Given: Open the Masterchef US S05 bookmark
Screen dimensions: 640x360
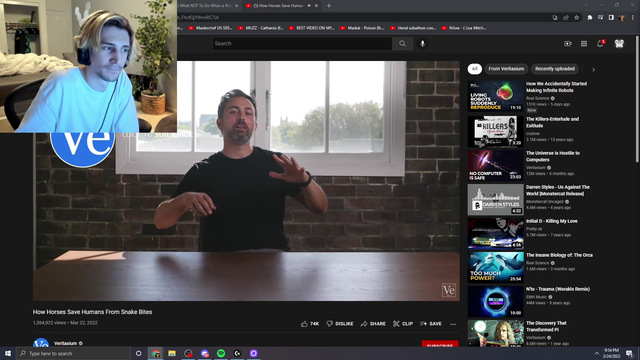Looking at the screenshot, I should coord(211,28).
